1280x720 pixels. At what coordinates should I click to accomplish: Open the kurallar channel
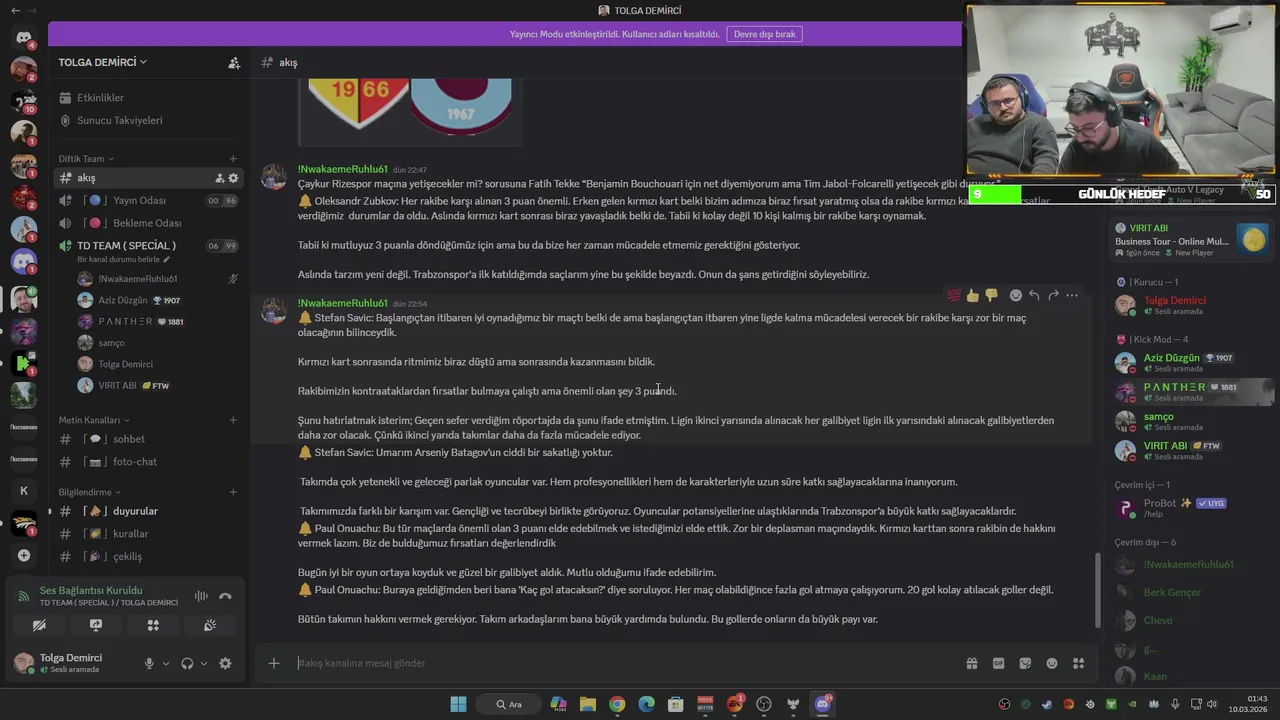click(148, 534)
